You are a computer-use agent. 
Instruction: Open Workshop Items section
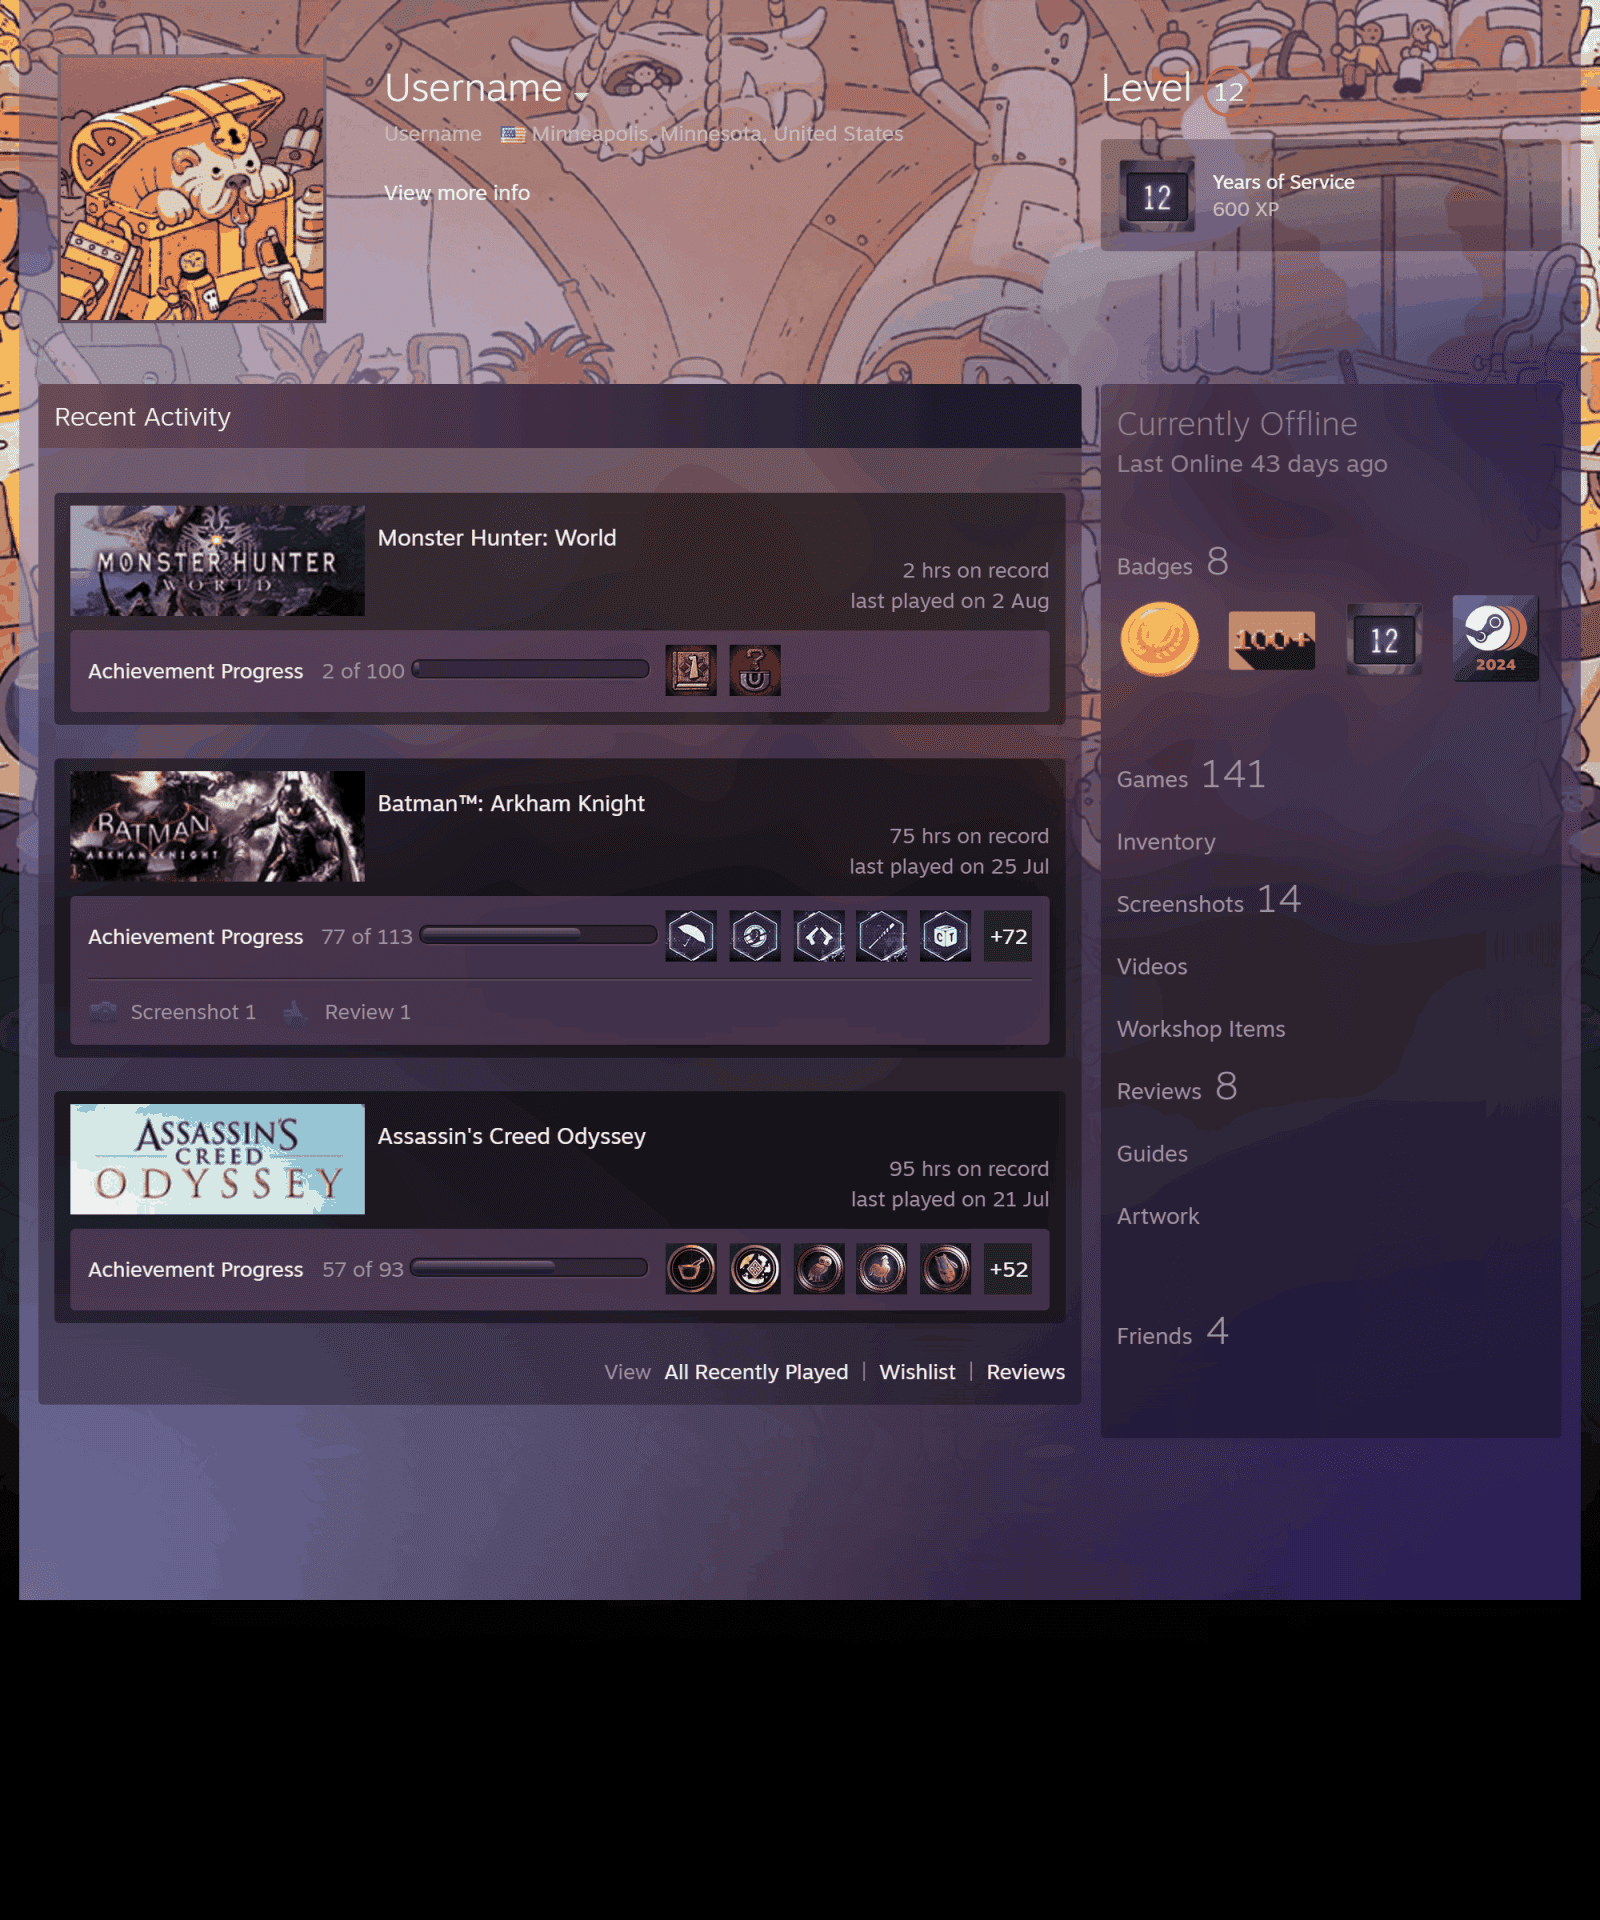[1201, 1029]
